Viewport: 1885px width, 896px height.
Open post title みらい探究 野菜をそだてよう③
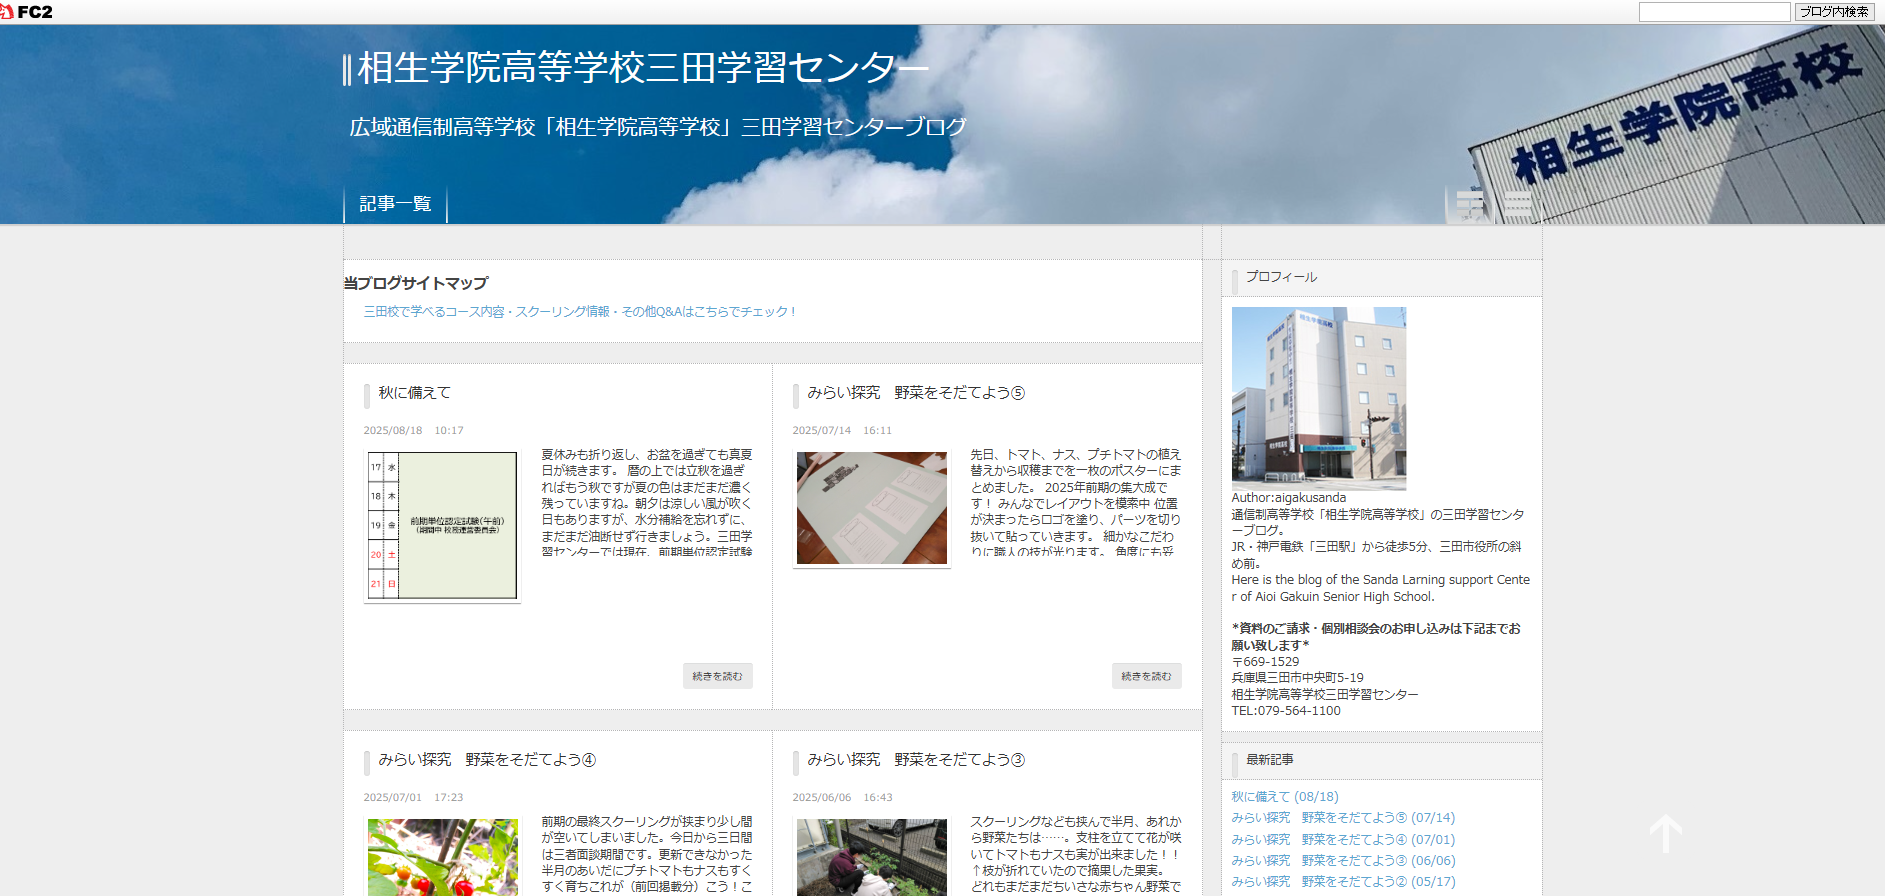tap(915, 760)
